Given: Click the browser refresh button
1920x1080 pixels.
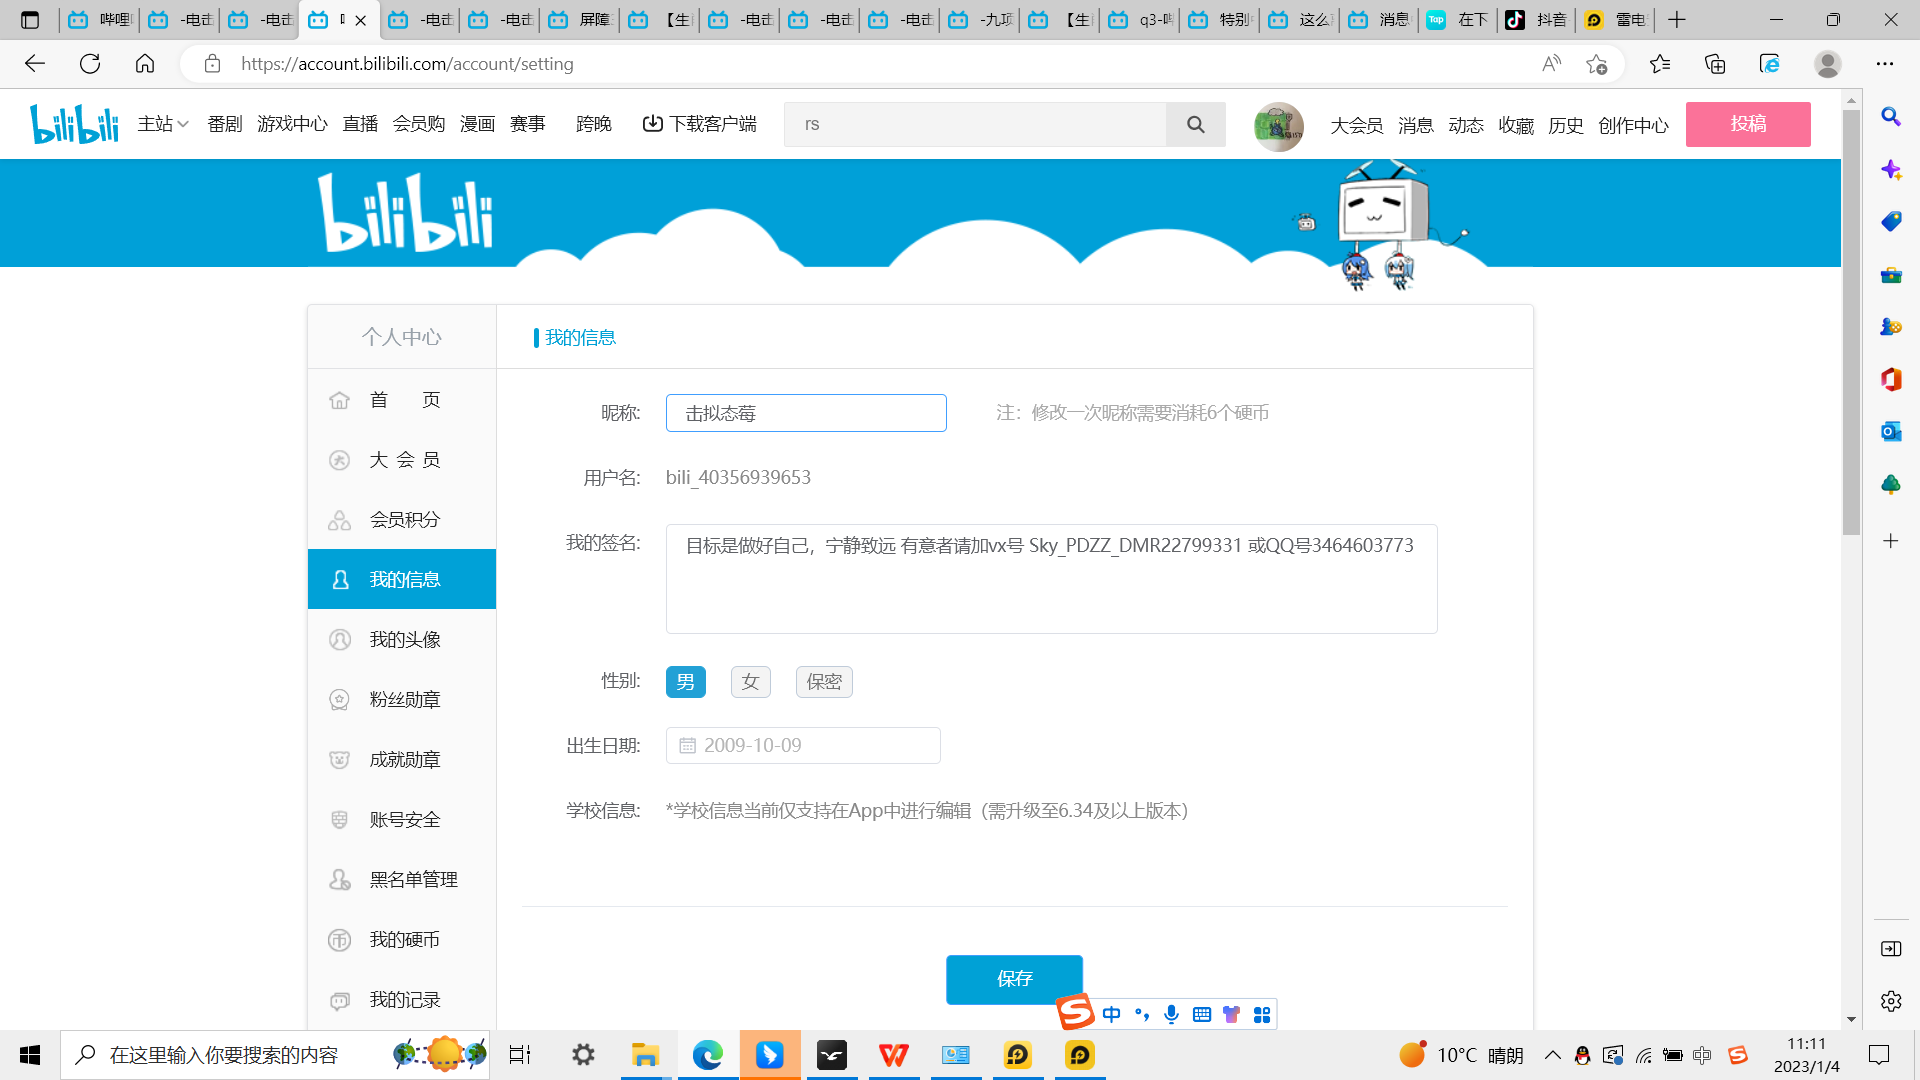Looking at the screenshot, I should [x=90, y=64].
